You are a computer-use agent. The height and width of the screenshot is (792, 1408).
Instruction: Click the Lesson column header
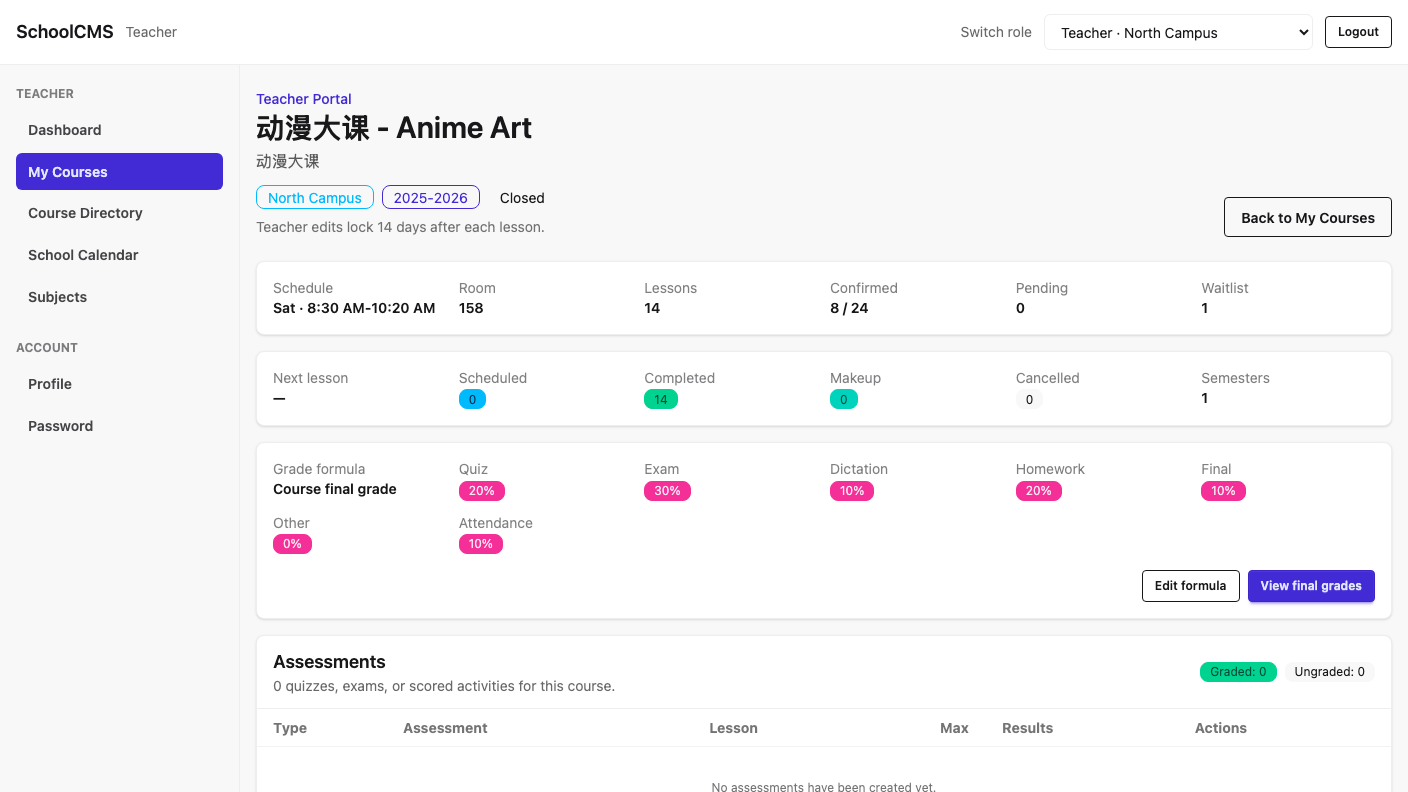[733, 728]
